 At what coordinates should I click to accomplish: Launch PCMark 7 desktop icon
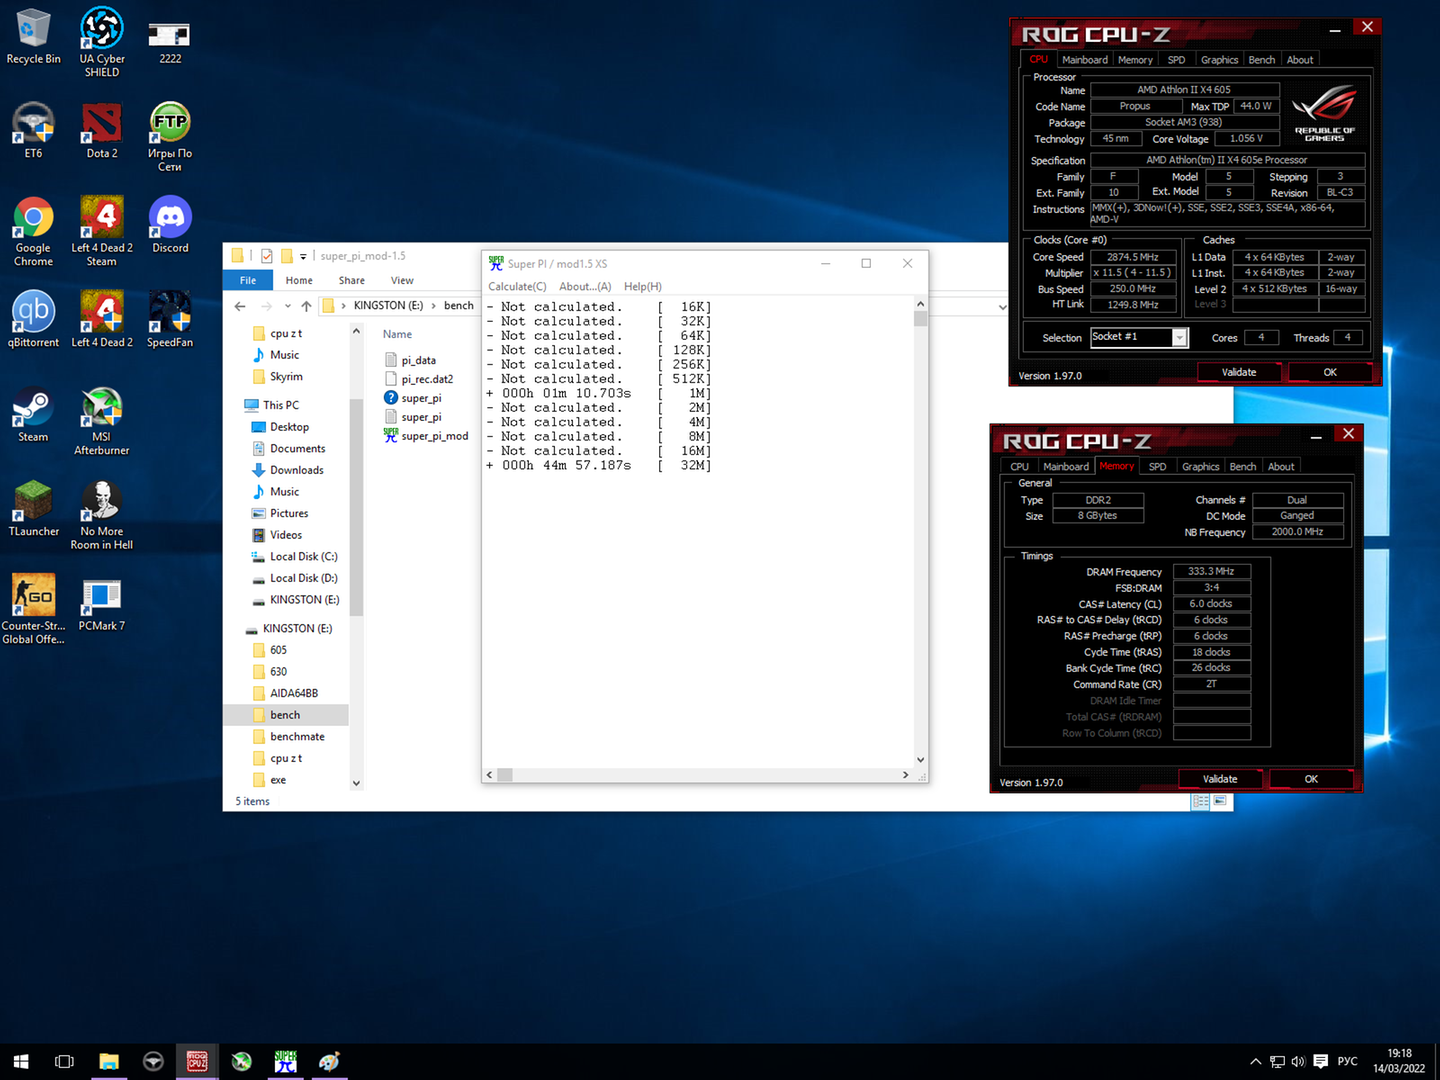pyautogui.click(x=101, y=604)
